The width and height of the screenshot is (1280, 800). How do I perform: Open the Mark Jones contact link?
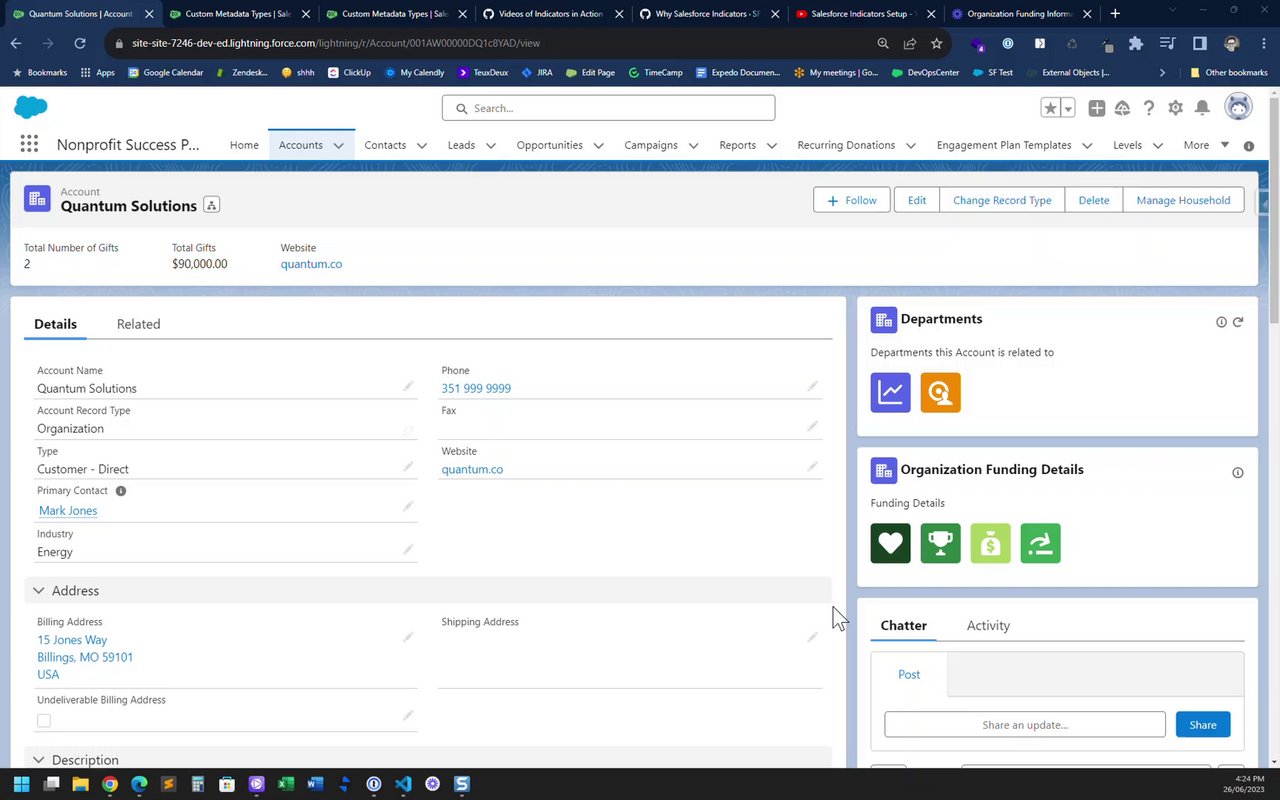[68, 510]
